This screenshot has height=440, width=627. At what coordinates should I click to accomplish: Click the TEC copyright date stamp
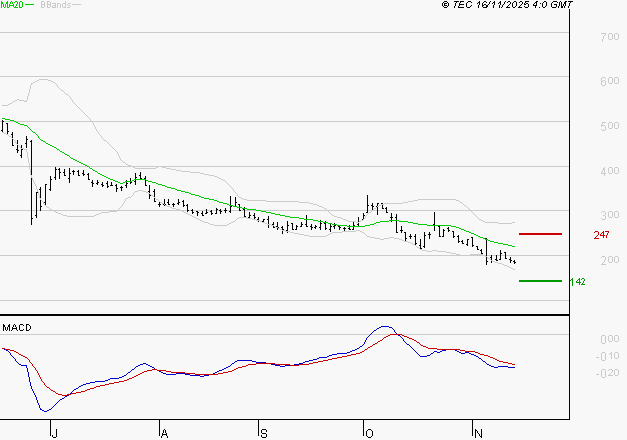coord(507,5)
